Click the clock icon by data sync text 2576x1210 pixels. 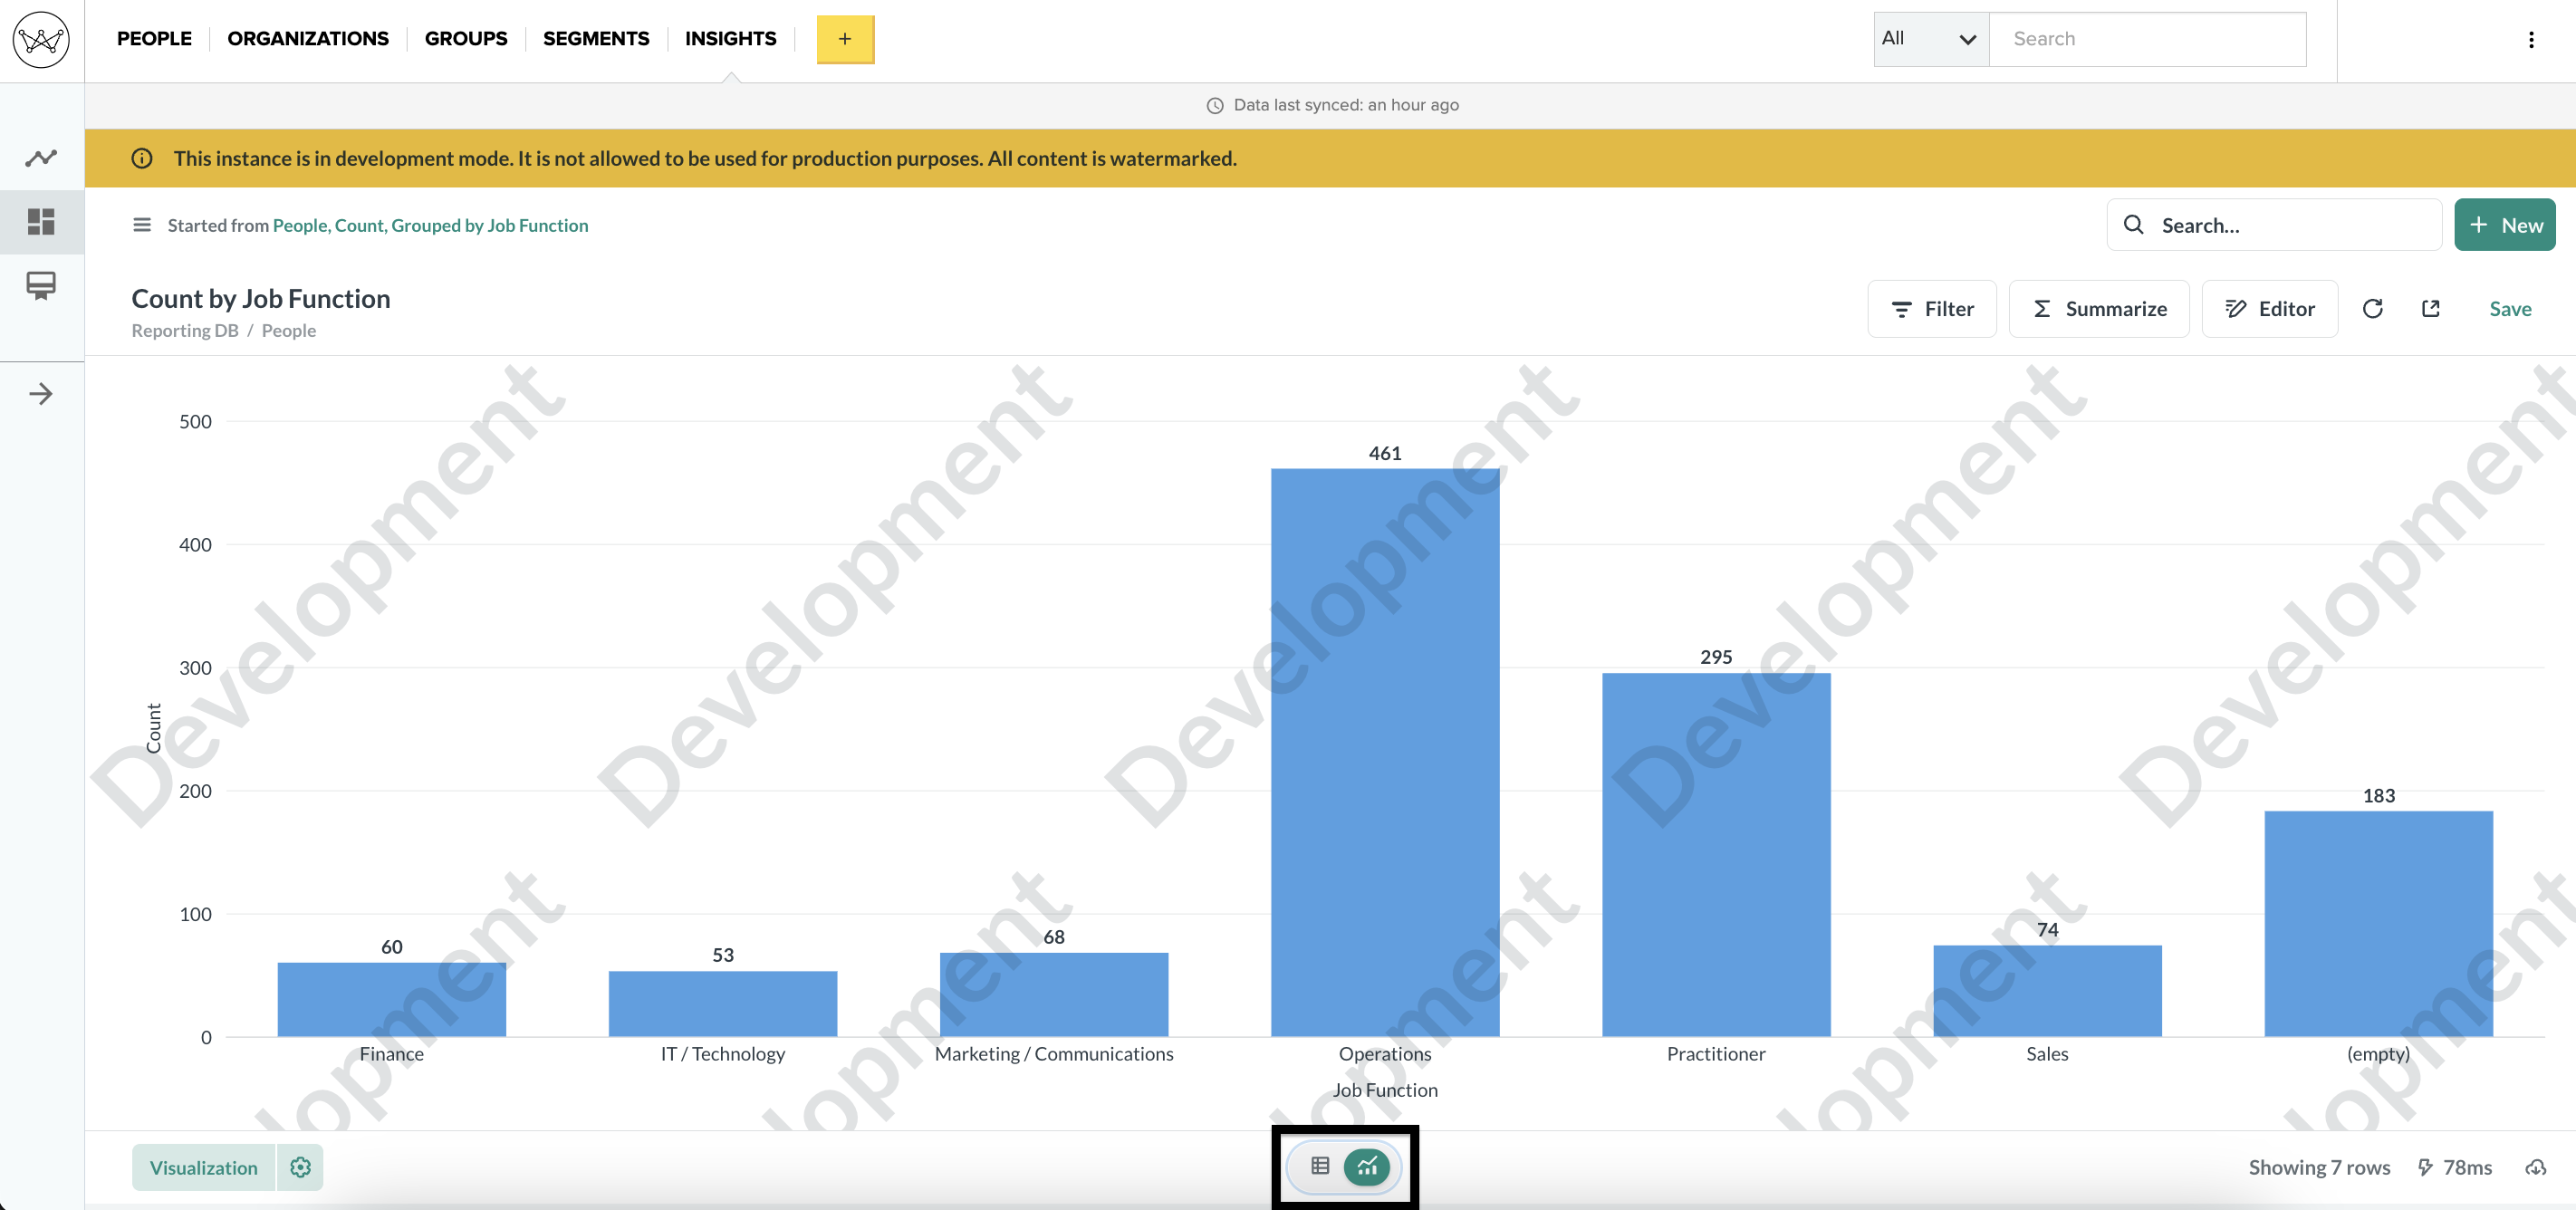pyautogui.click(x=1215, y=105)
